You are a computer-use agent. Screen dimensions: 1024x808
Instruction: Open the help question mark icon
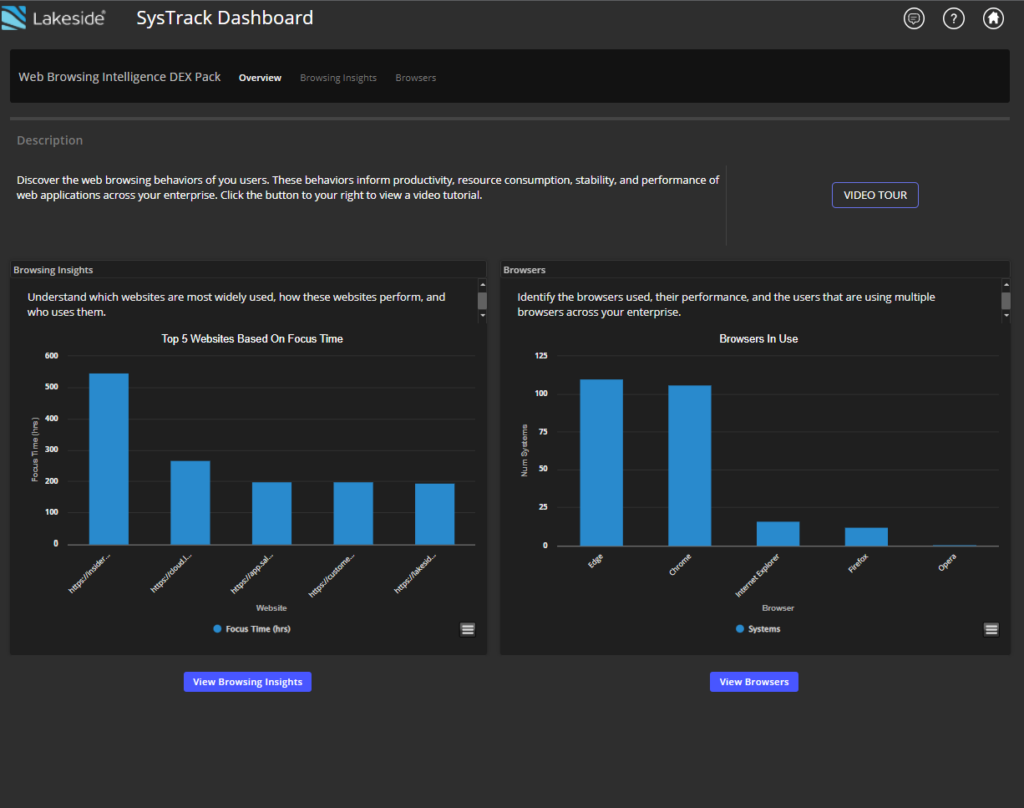[x=953, y=18]
